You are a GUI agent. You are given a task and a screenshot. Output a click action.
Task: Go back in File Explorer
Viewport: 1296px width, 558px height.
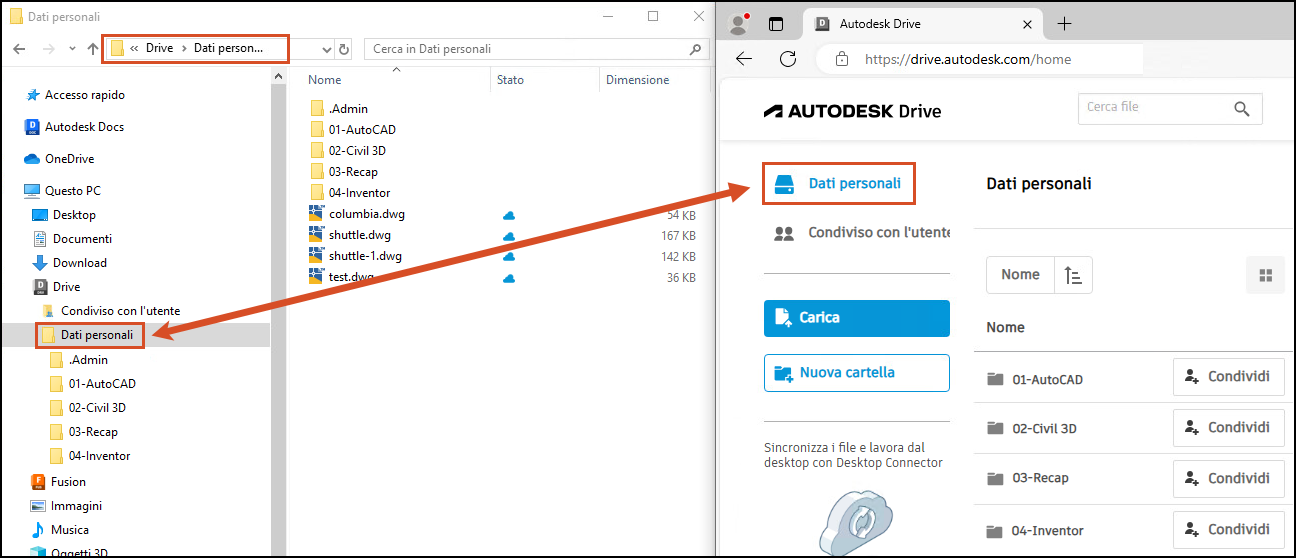(19, 48)
